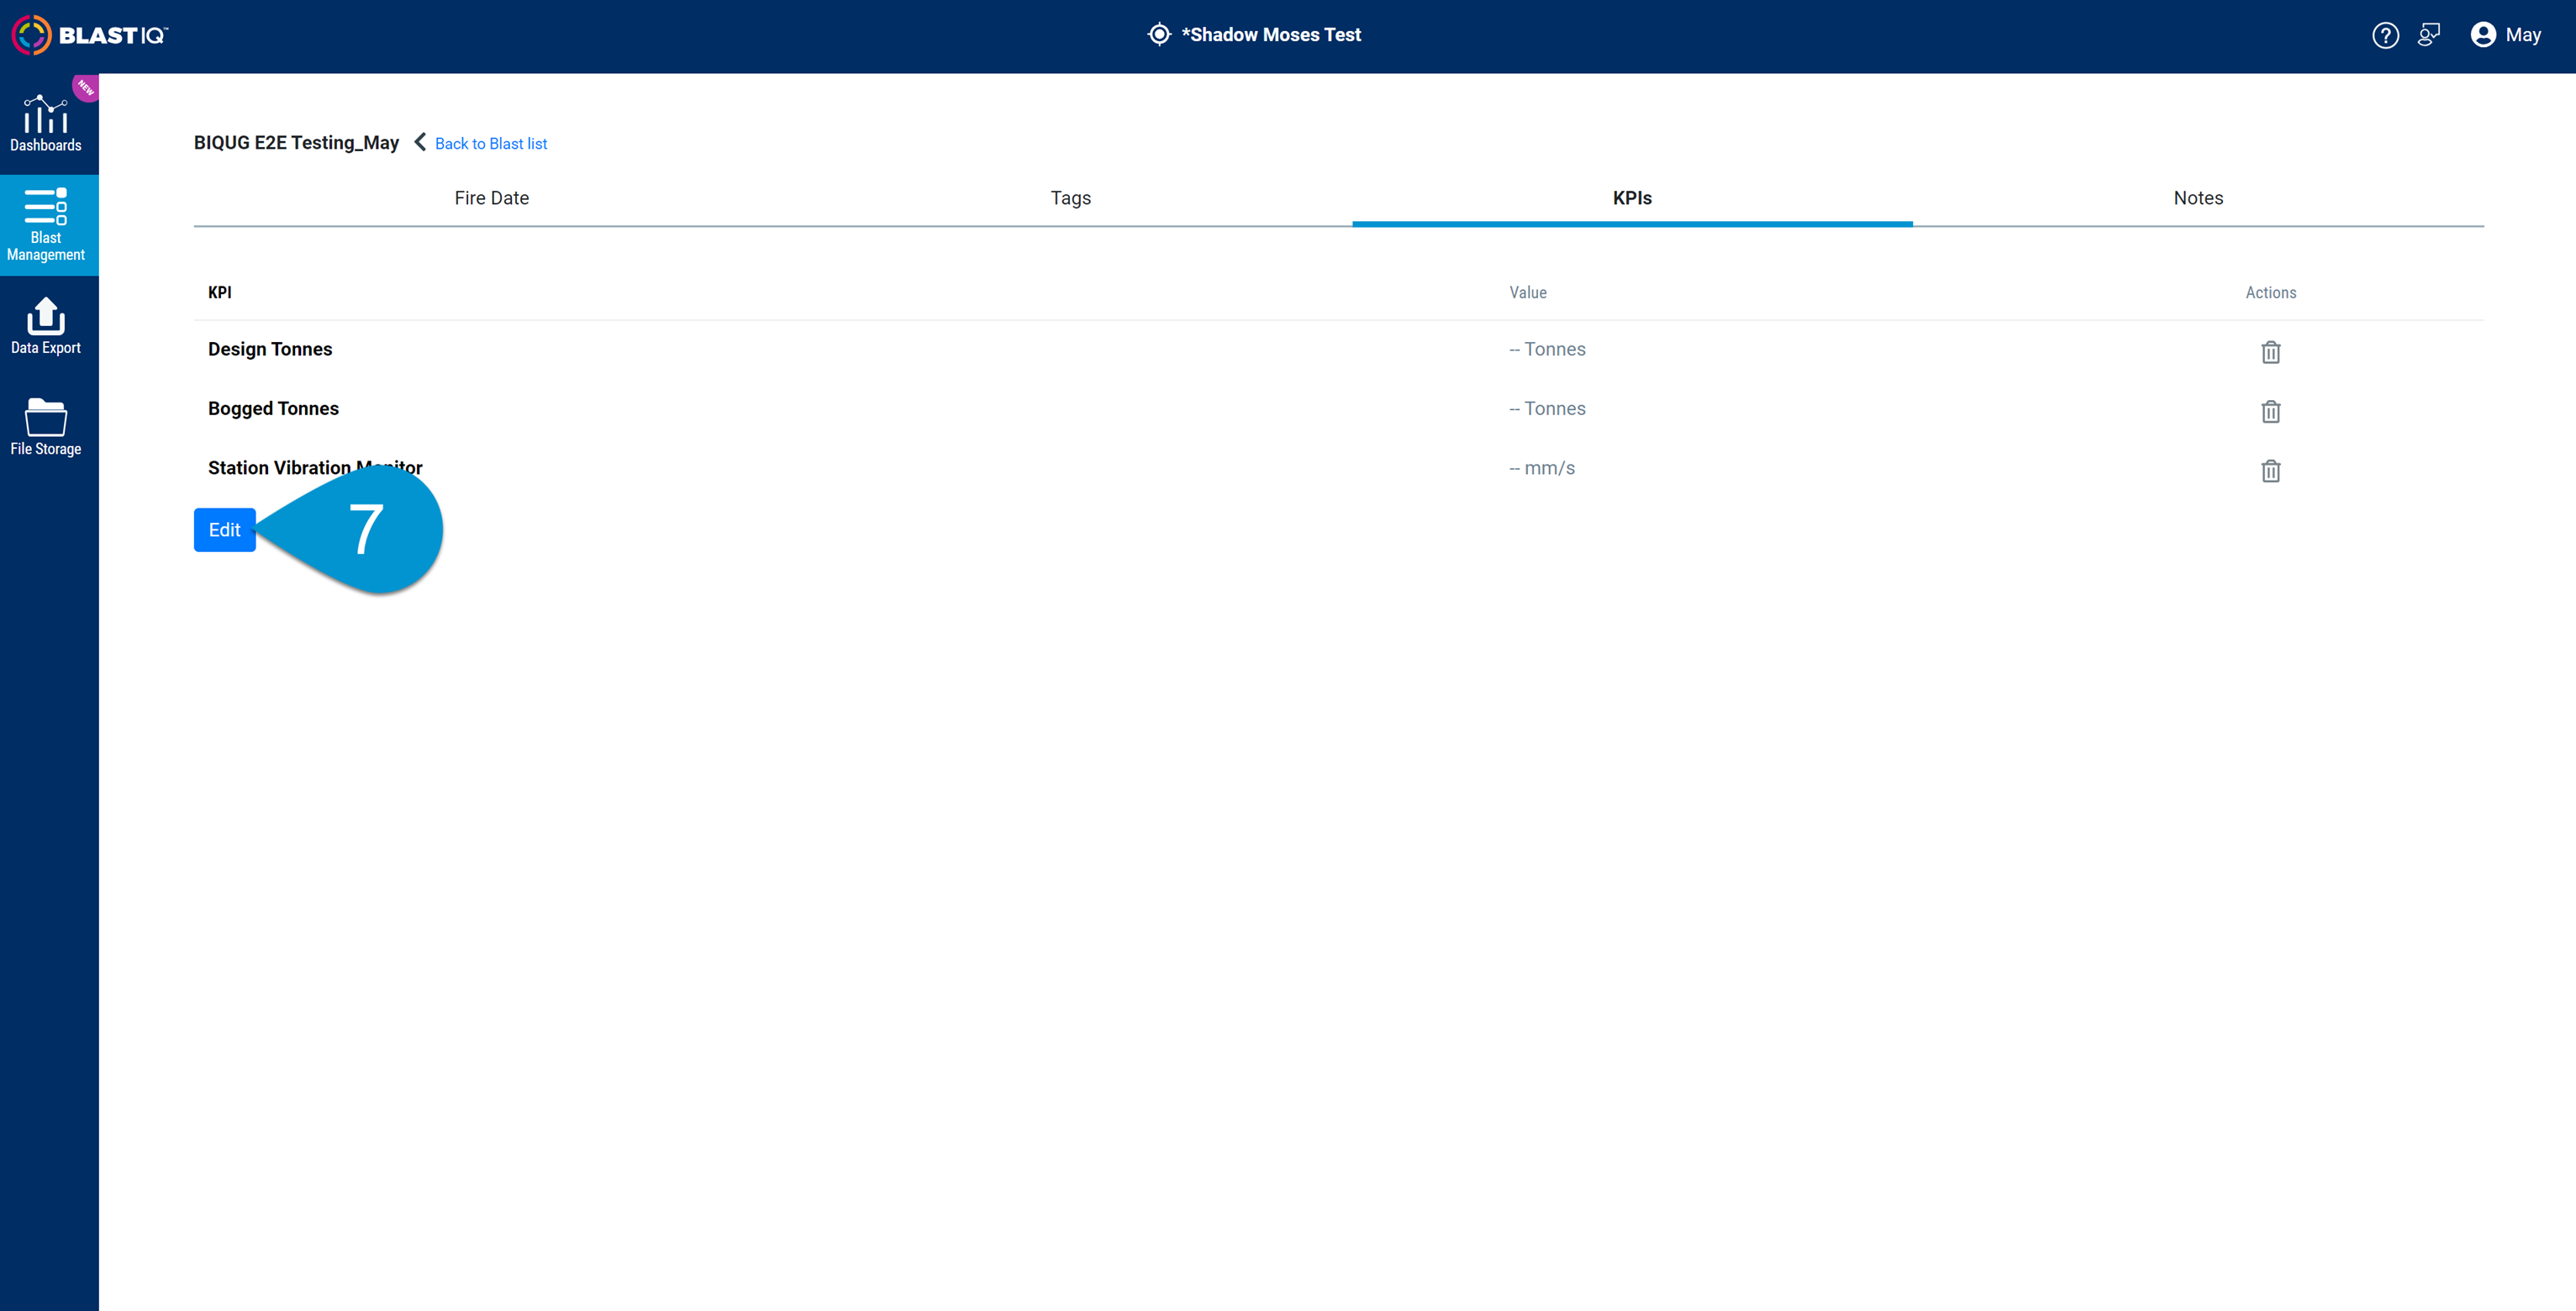This screenshot has width=2576, height=1311.
Task: Switch to the Tags tab
Action: coord(1070,198)
